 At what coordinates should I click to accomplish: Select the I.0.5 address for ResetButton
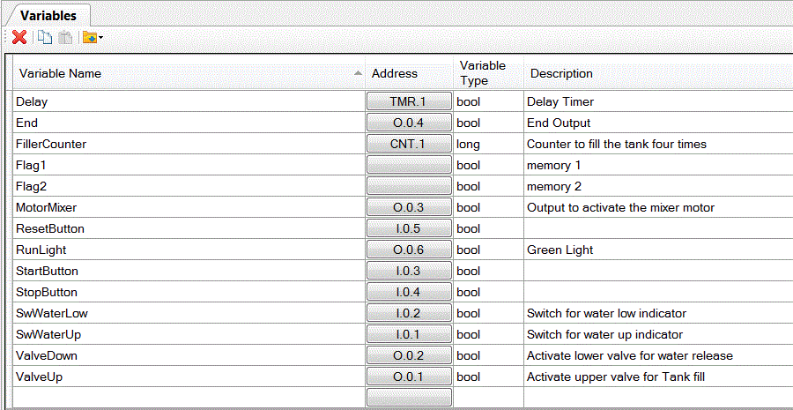[x=408, y=229]
